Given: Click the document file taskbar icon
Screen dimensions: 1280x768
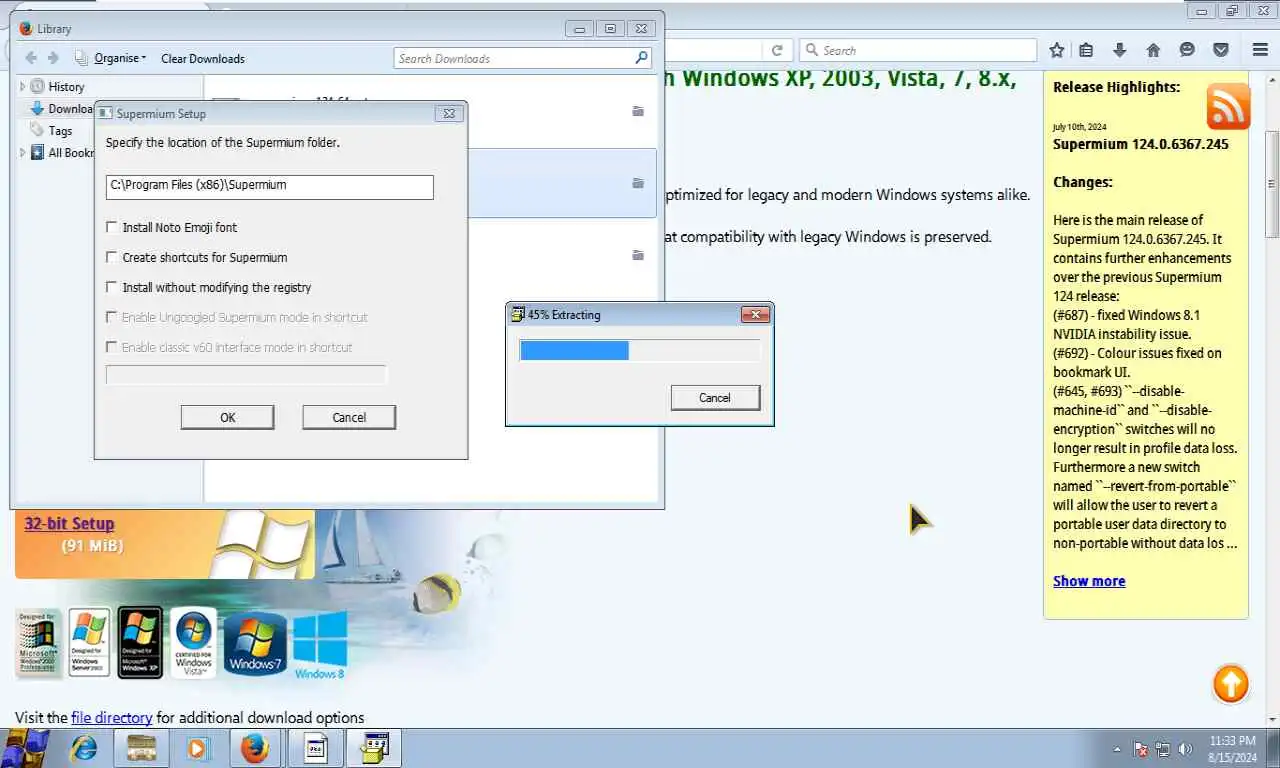Looking at the screenshot, I should coord(315,748).
